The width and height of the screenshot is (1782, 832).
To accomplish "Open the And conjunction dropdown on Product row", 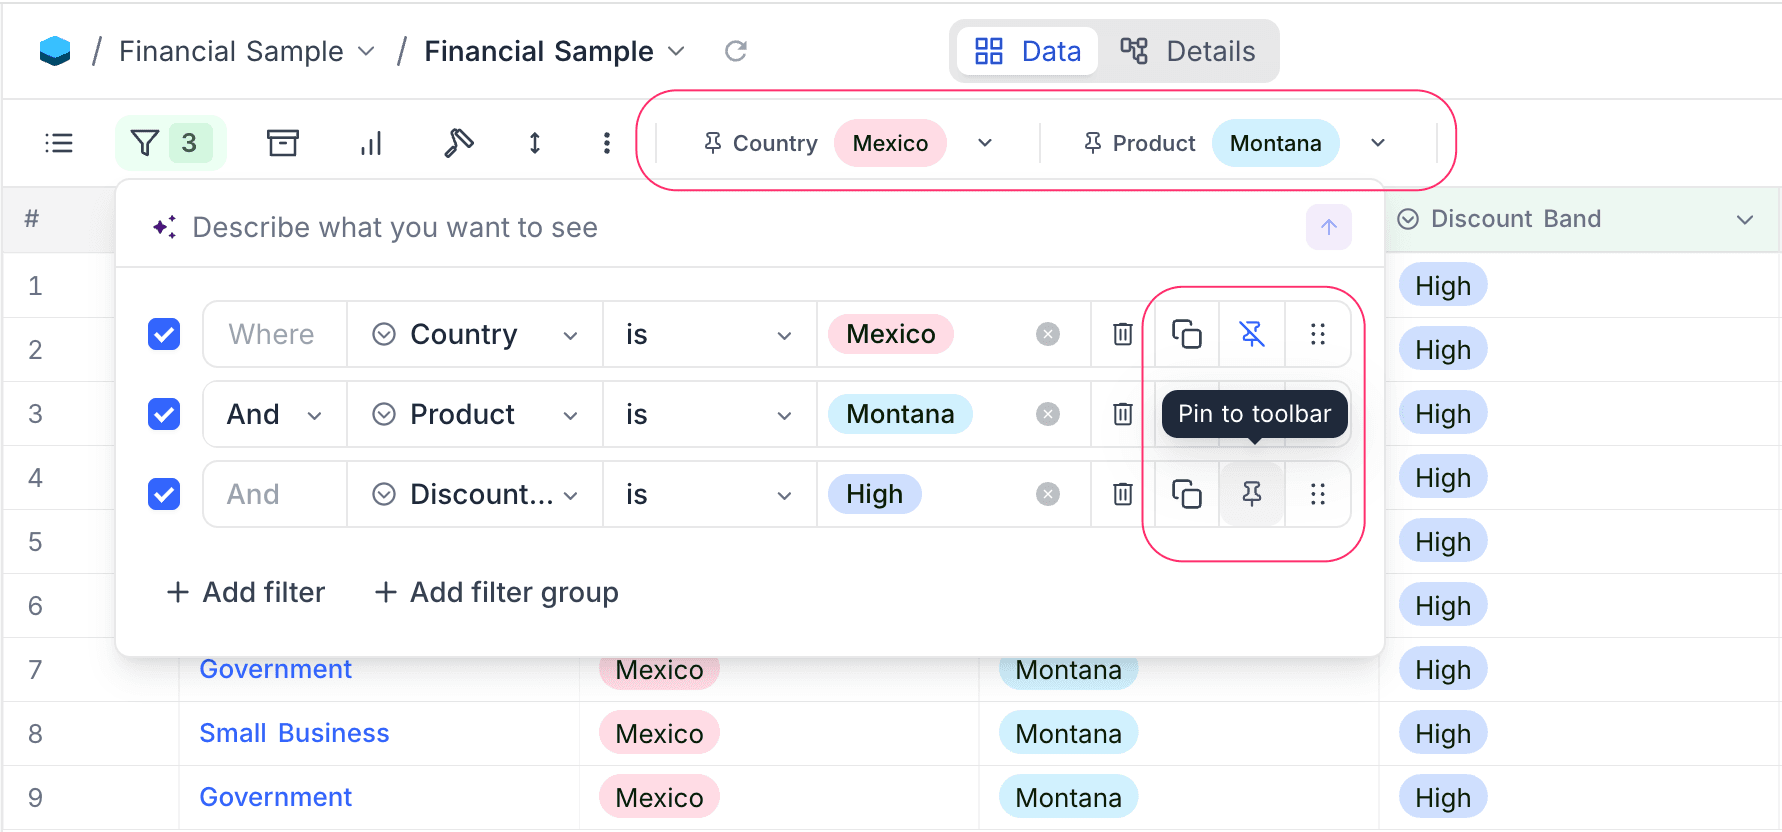I will (274, 414).
